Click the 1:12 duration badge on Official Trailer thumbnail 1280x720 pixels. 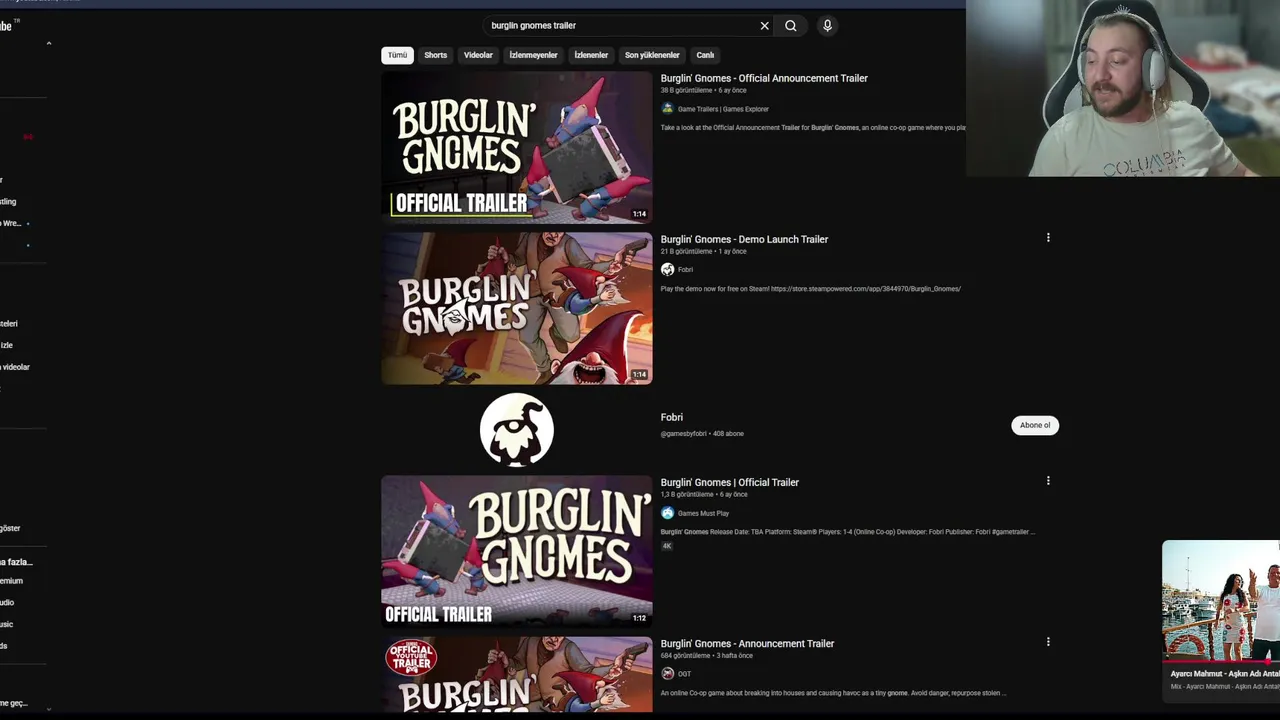(x=639, y=618)
